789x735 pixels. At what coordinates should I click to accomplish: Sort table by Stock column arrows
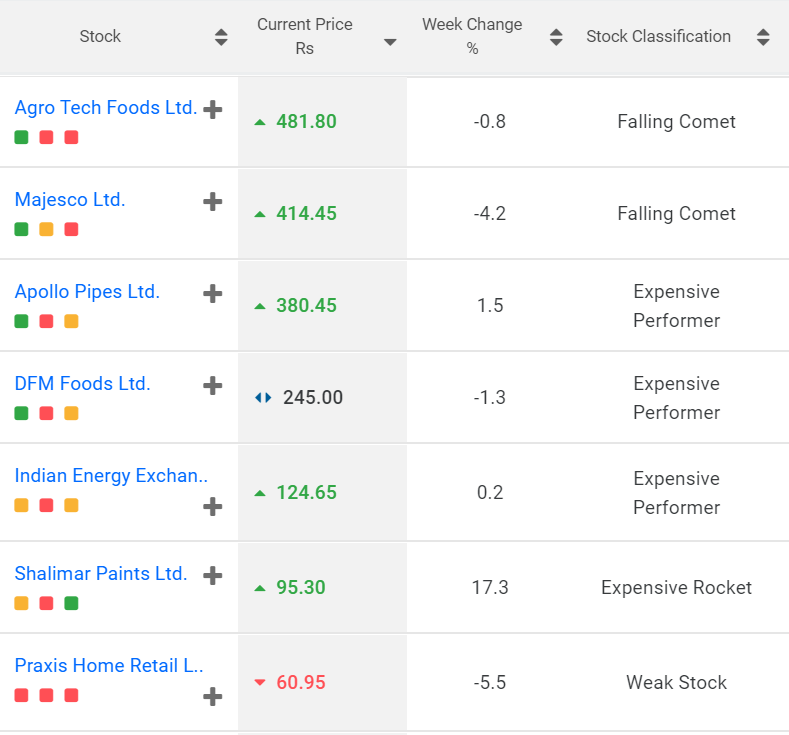(x=221, y=38)
